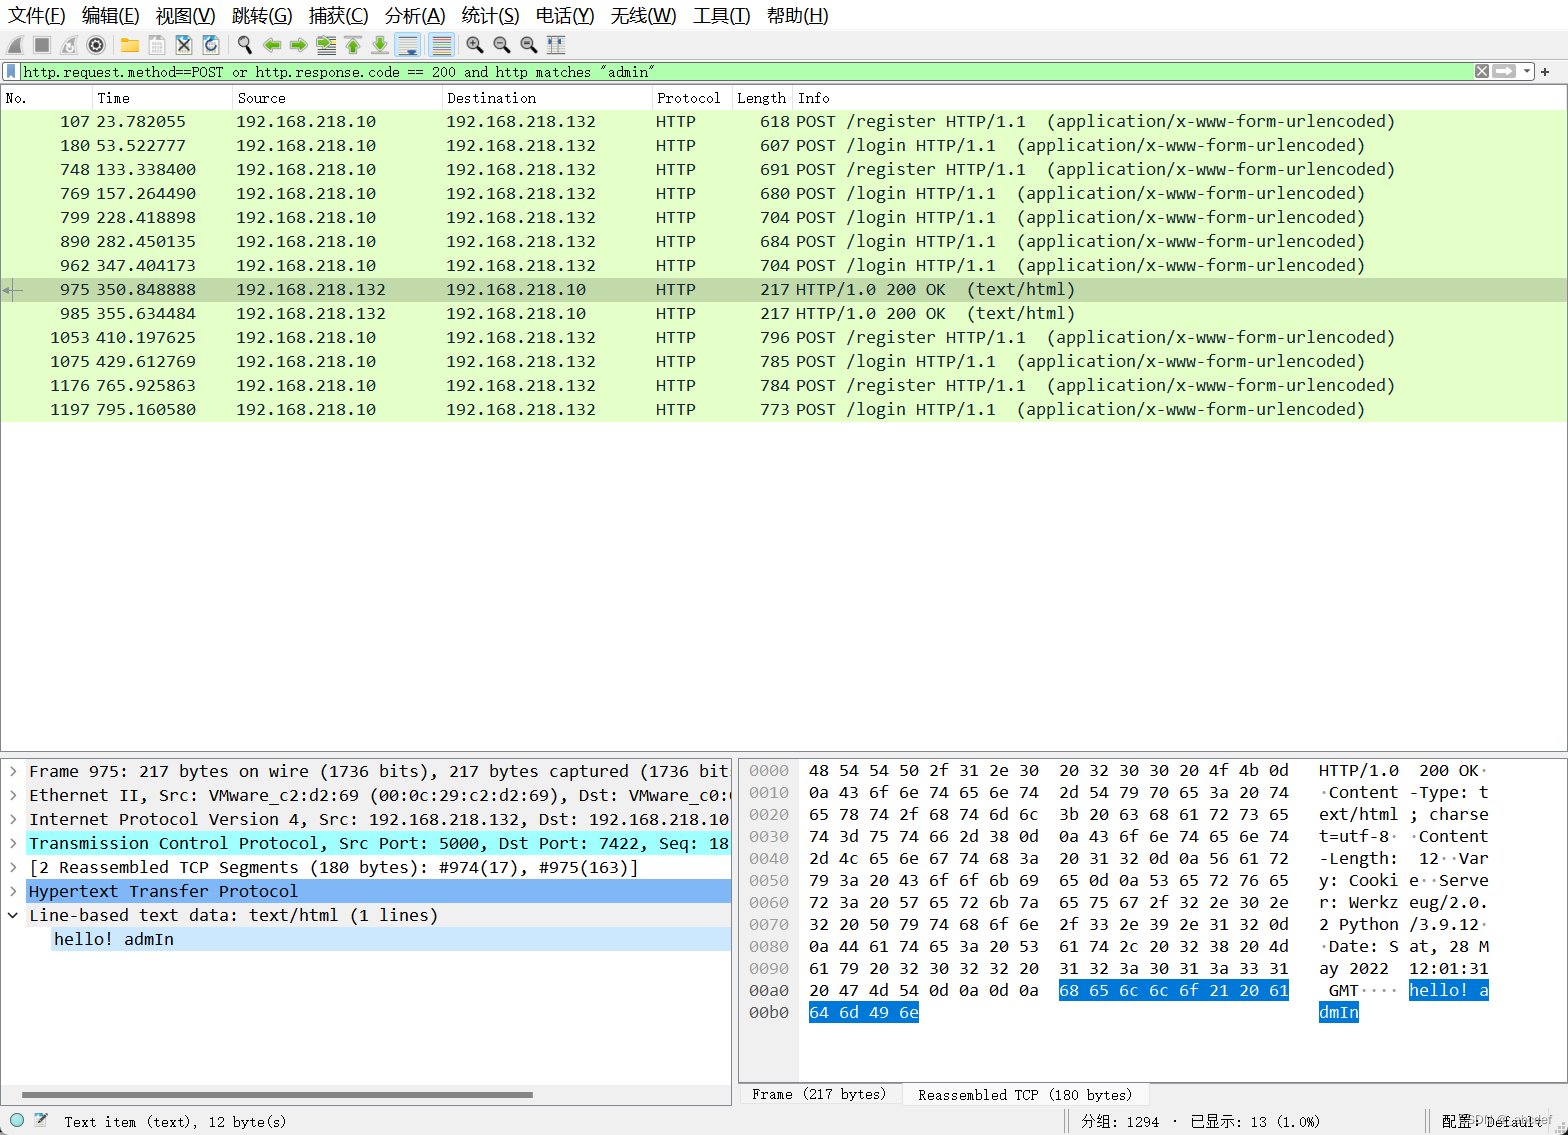The height and width of the screenshot is (1135, 1568).
Task: Select the 'hello! admIn' text line
Action: (391, 939)
